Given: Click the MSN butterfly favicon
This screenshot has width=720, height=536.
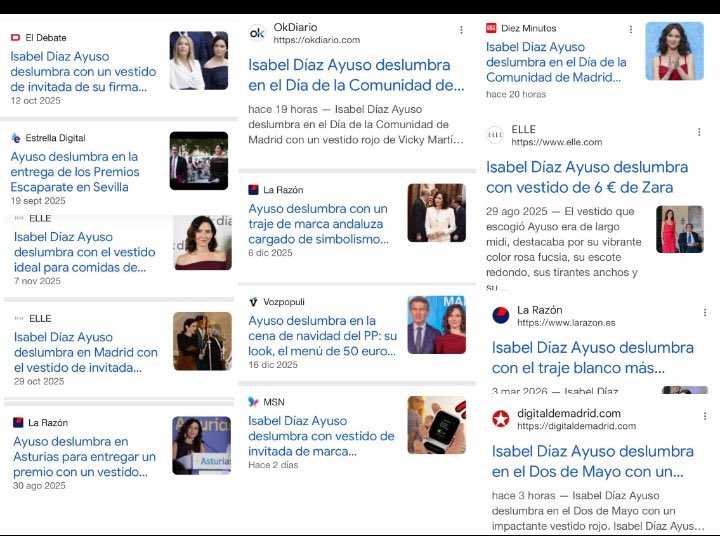Looking at the screenshot, I should point(253,402).
